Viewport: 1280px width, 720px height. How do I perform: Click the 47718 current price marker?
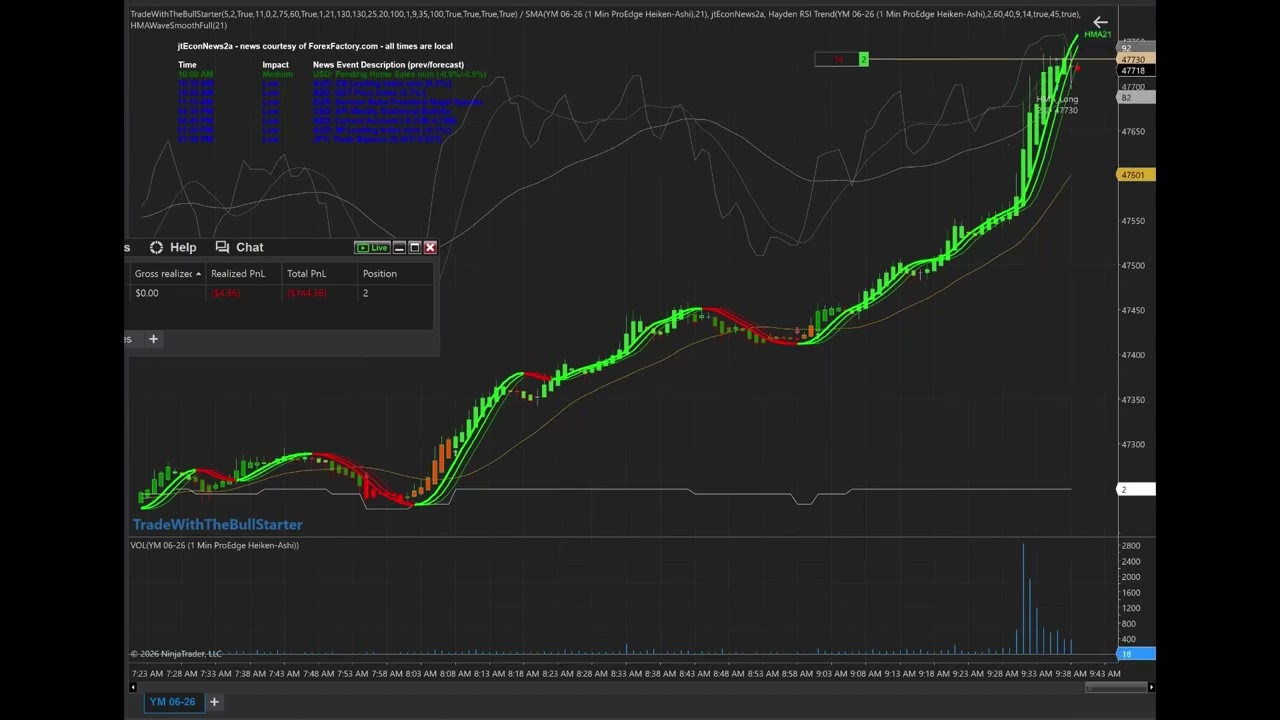[1136, 71]
